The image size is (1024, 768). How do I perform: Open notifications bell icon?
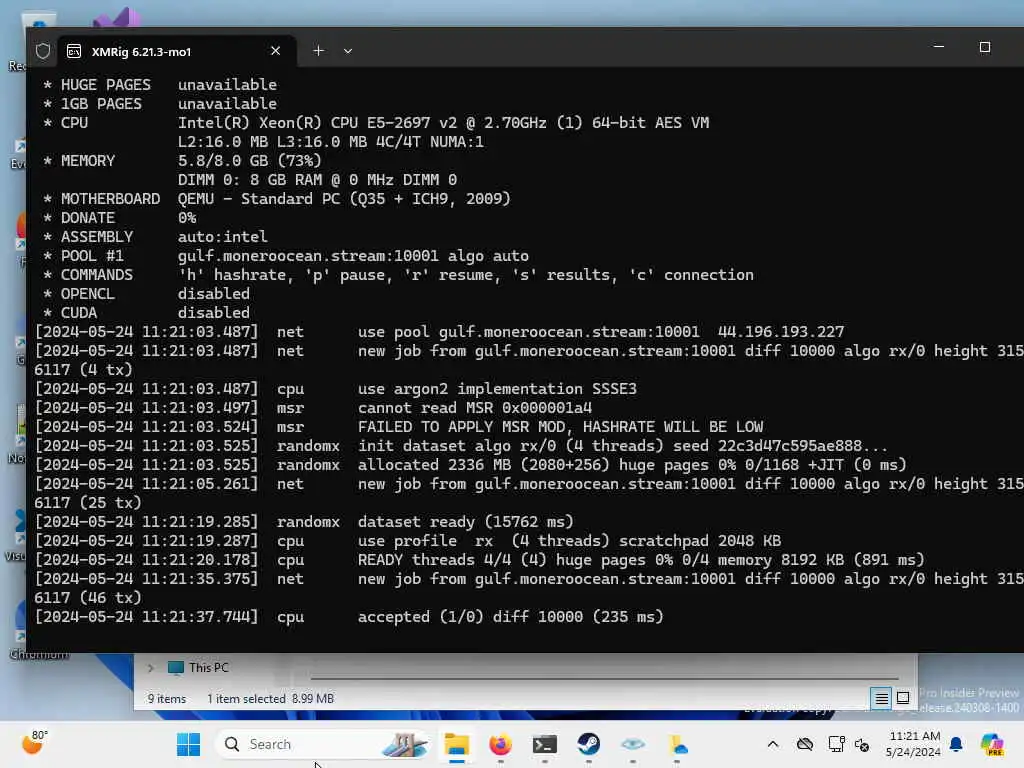[x=956, y=744]
